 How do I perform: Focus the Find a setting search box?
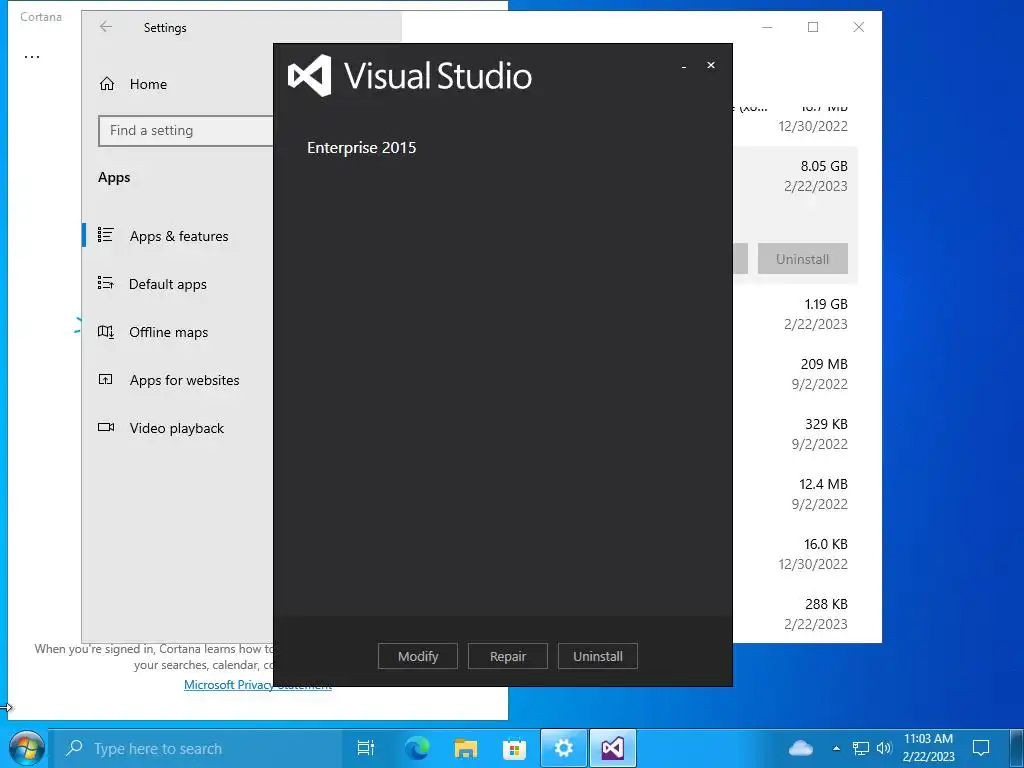185,131
